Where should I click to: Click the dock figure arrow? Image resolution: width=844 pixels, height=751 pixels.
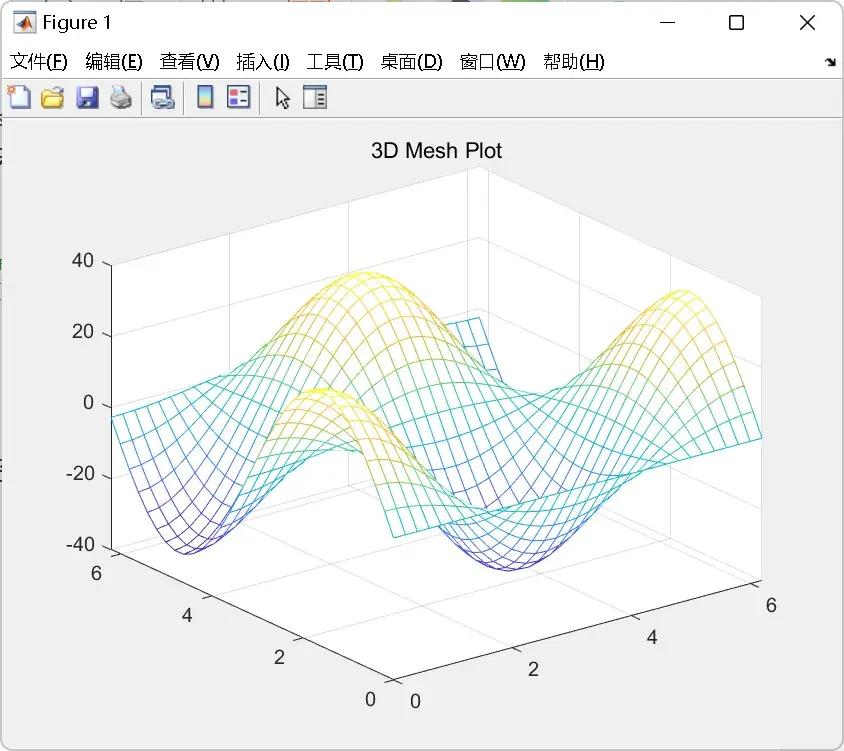830,62
